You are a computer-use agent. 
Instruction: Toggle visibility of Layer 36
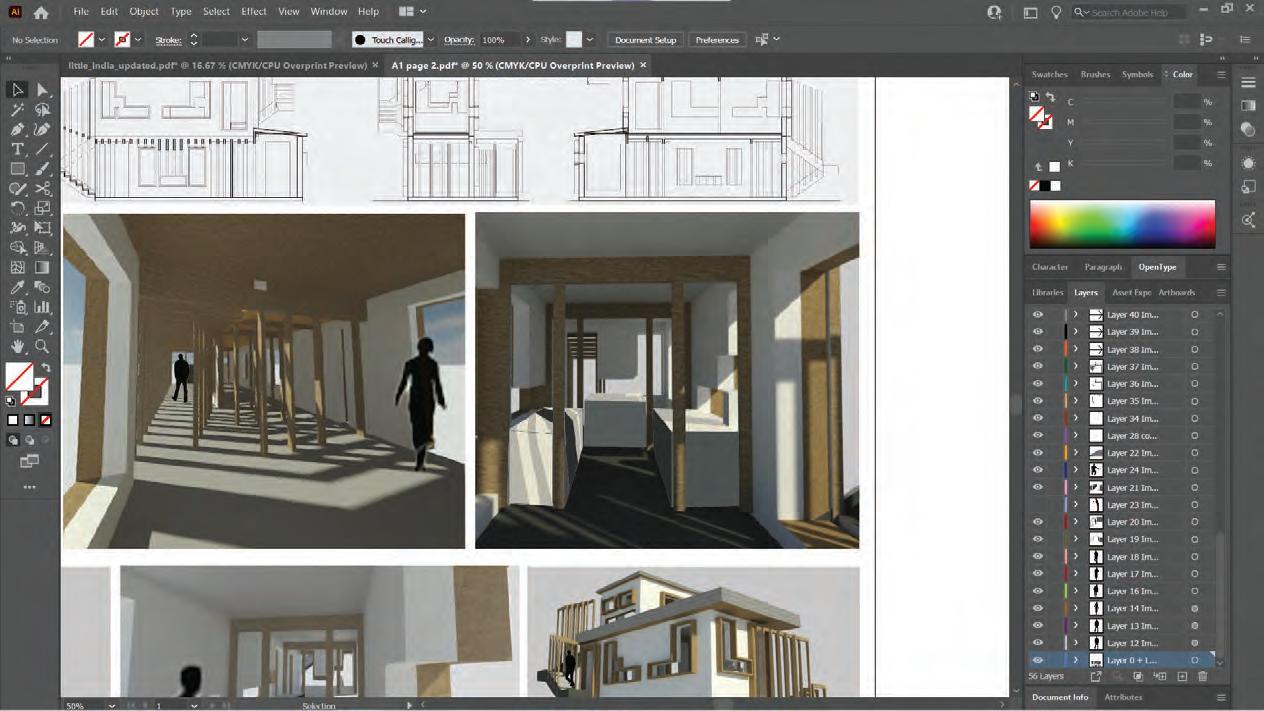(x=1038, y=383)
